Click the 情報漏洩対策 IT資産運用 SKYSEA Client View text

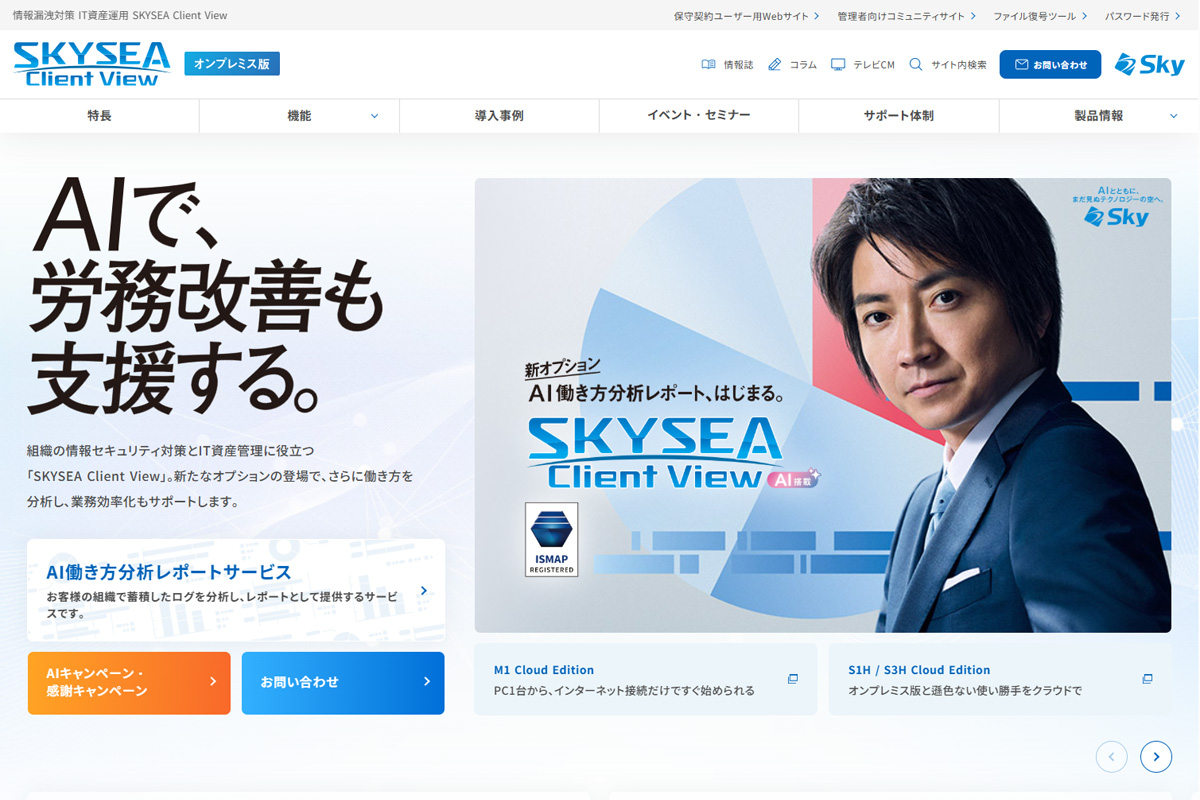(120, 16)
